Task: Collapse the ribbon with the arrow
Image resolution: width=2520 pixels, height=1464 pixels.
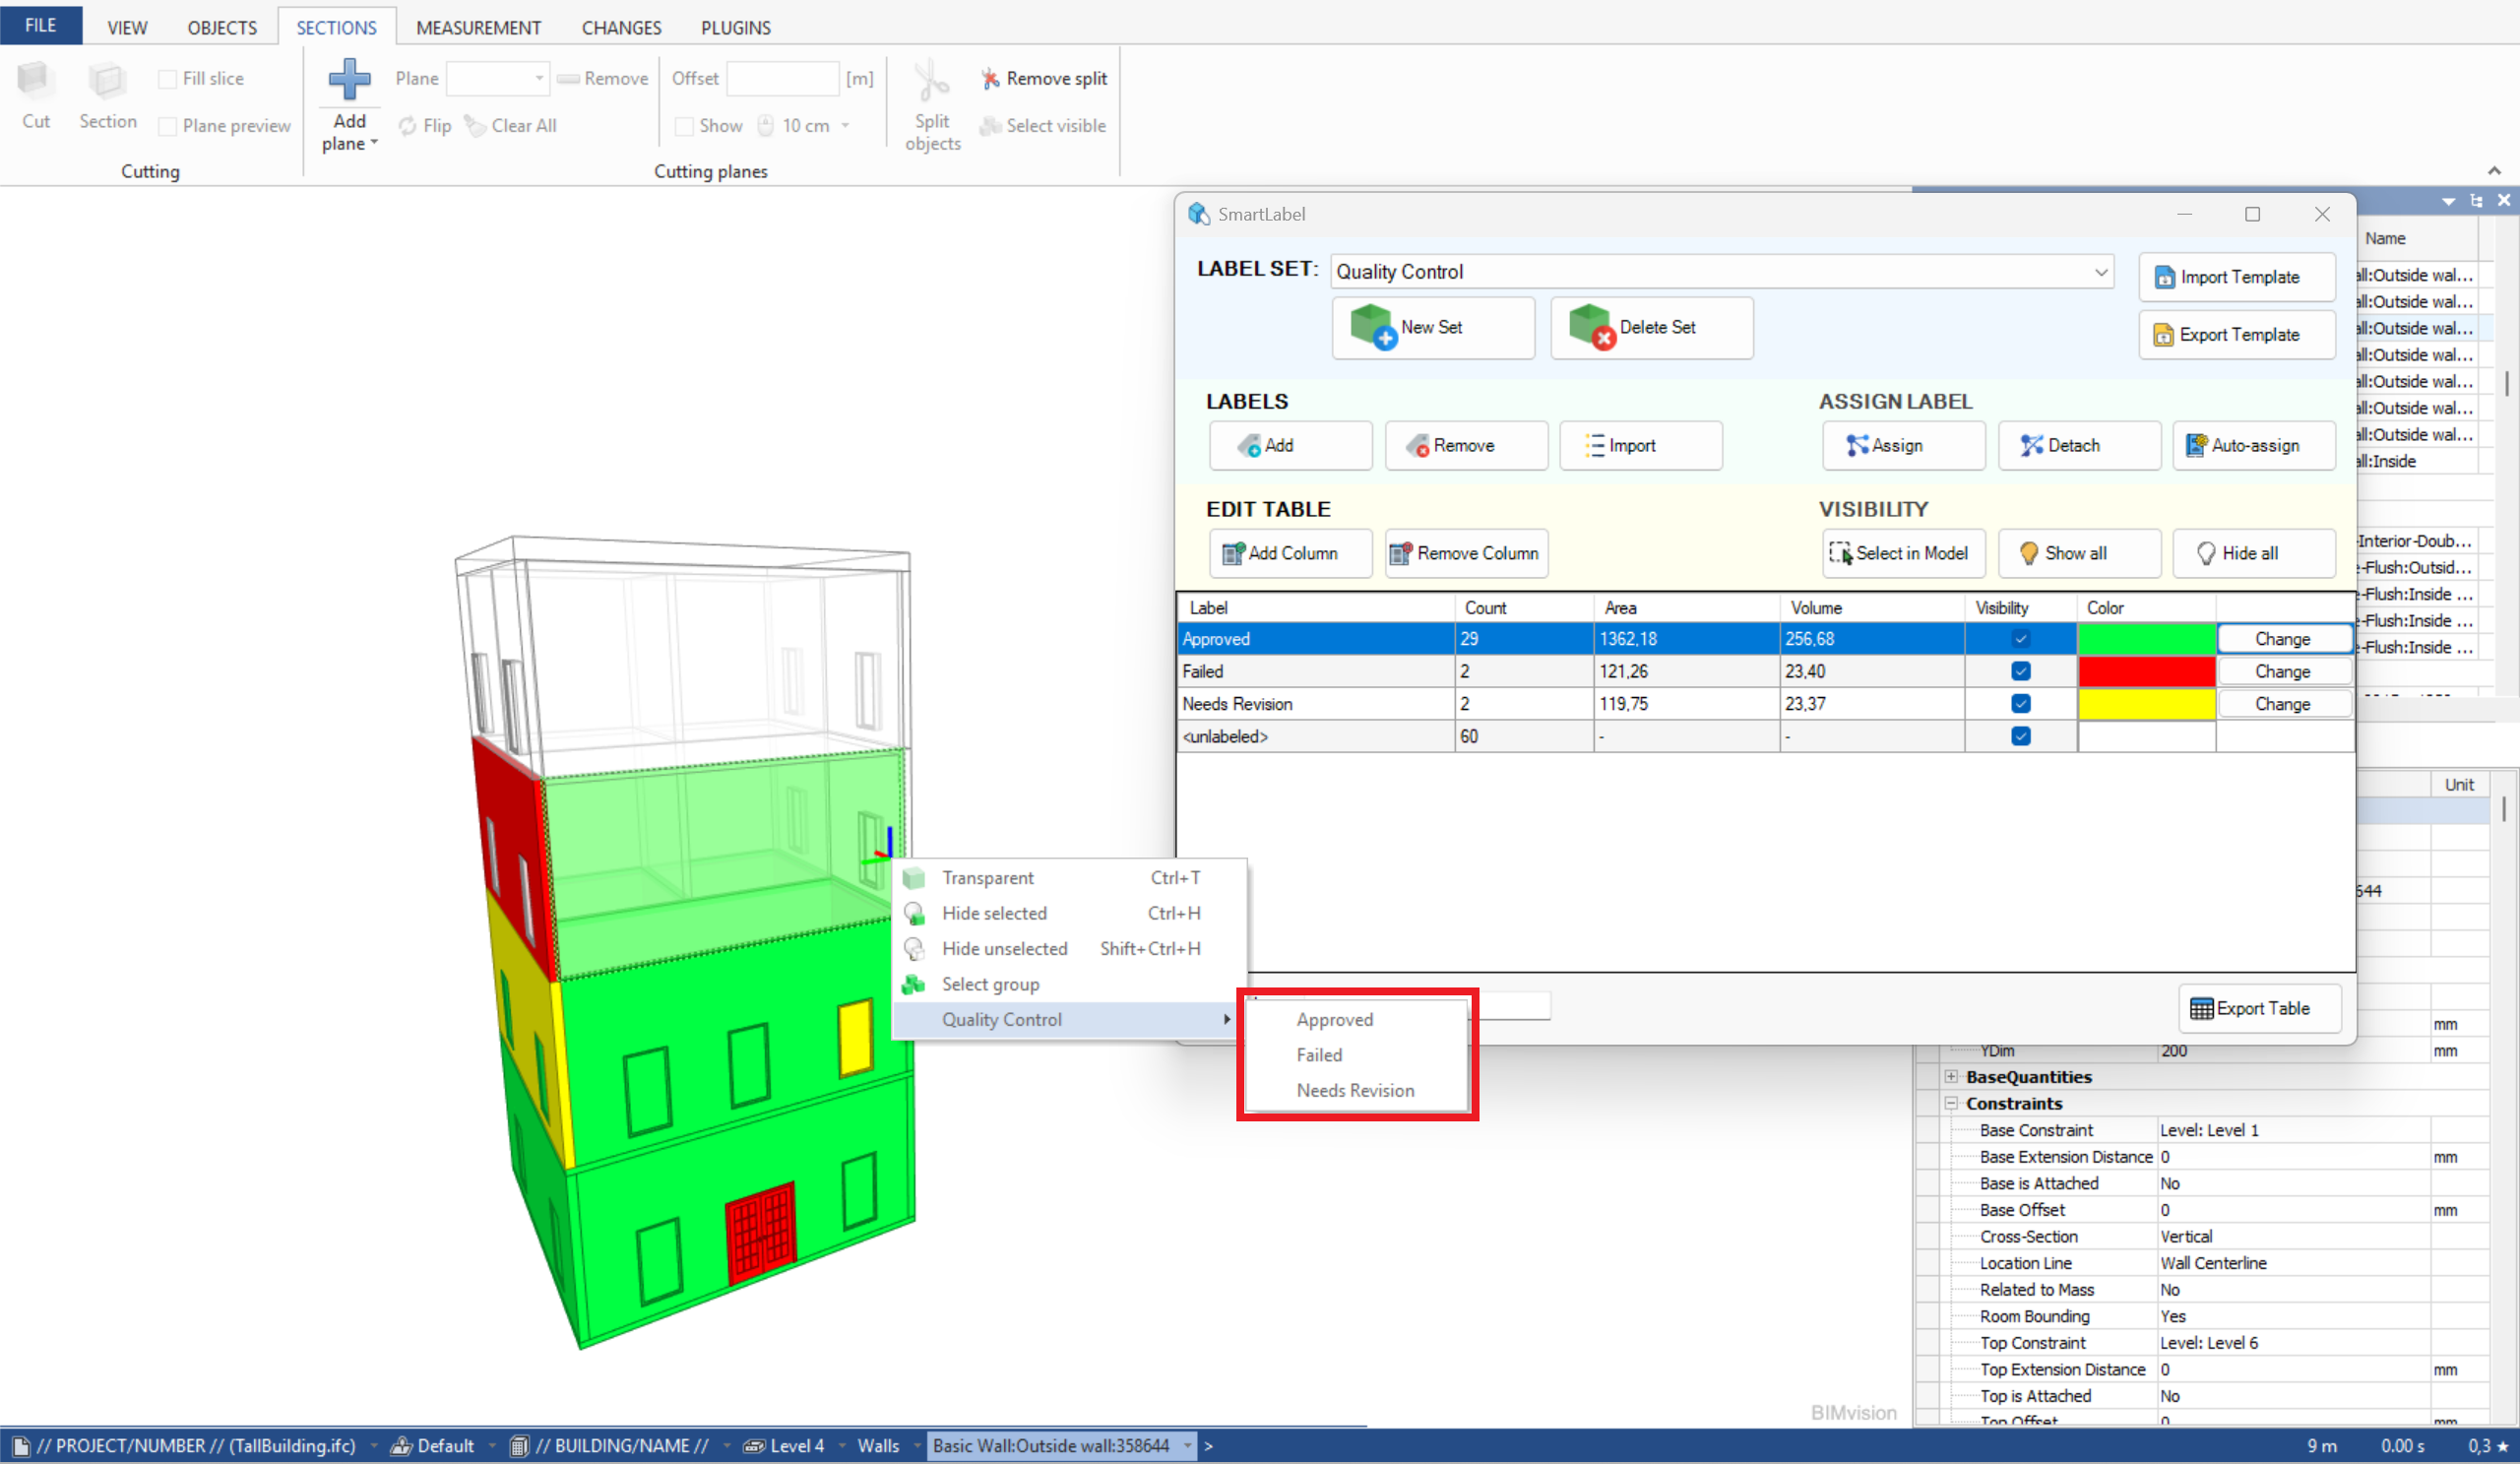Action: click(2494, 170)
